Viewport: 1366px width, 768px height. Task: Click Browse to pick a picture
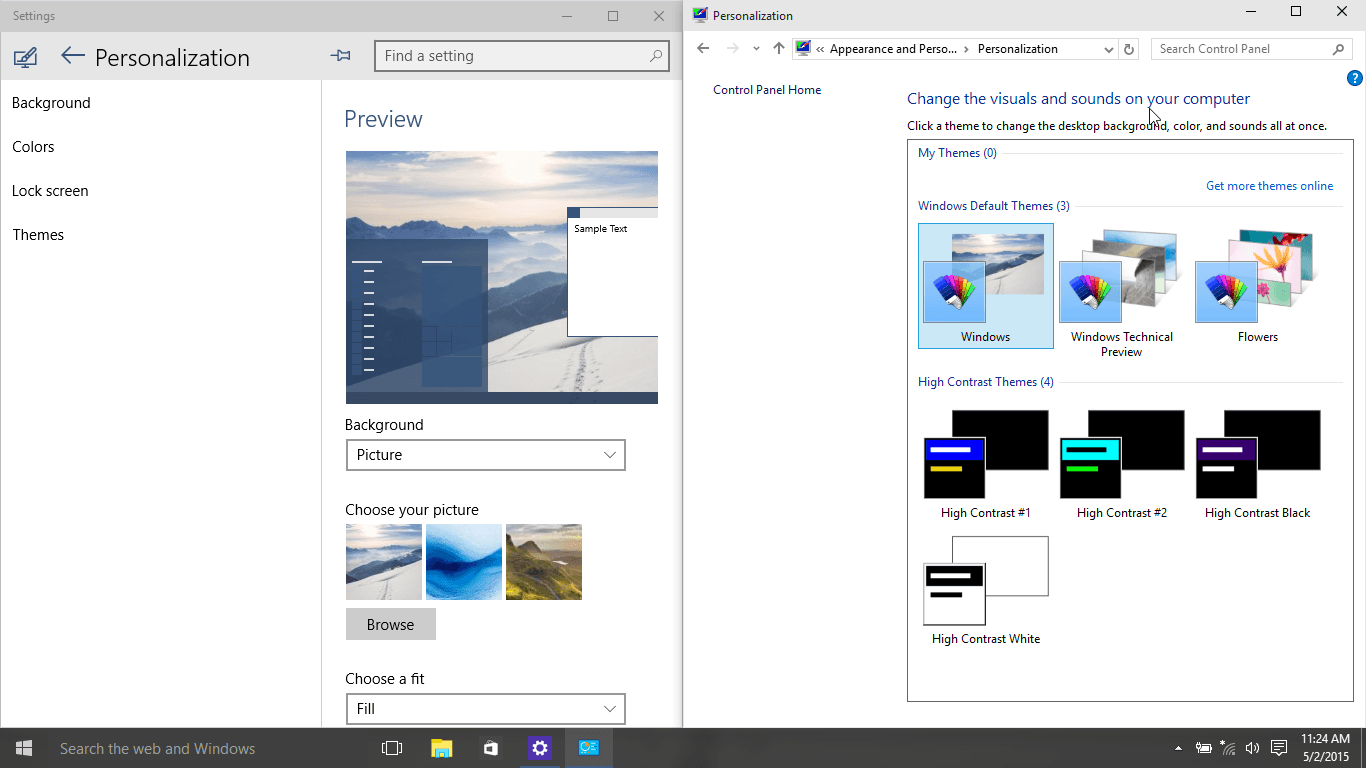pyautogui.click(x=390, y=624)
